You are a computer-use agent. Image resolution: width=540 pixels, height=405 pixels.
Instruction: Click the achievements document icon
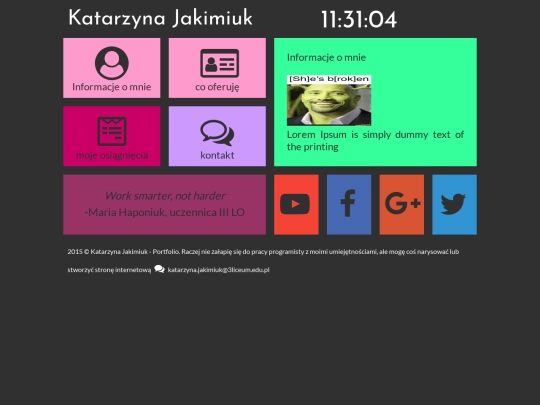coord(112,131)
